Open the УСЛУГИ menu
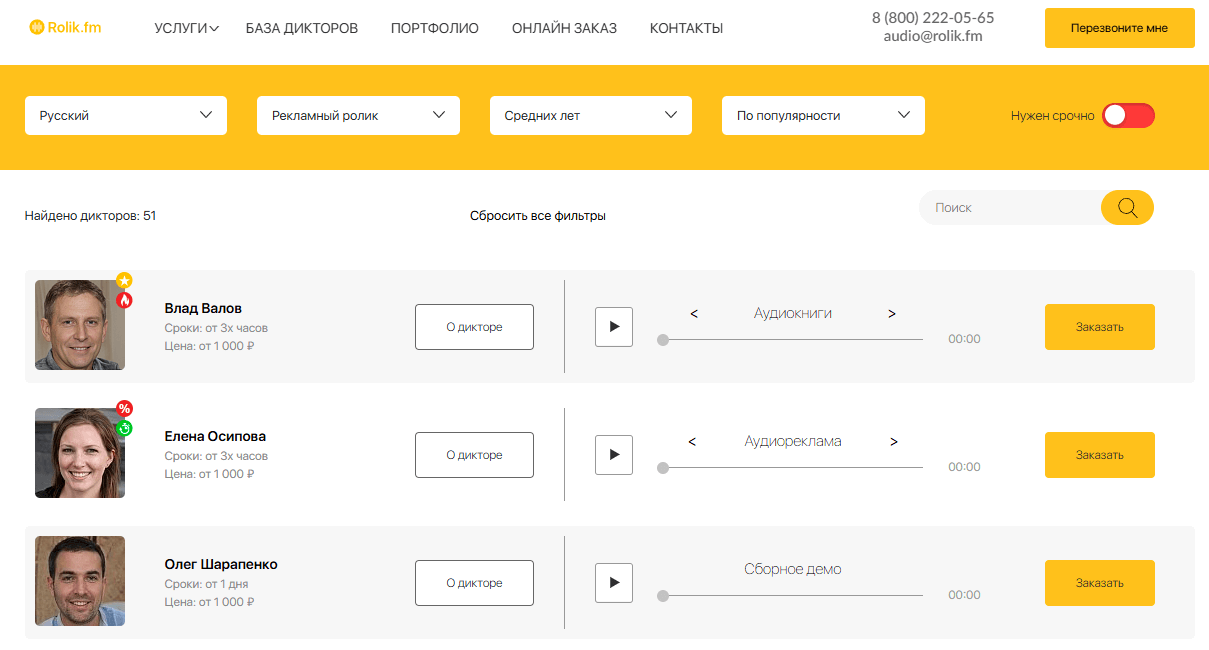The height and width of the screenshot is (650, 1209). [x=185, y=28]
